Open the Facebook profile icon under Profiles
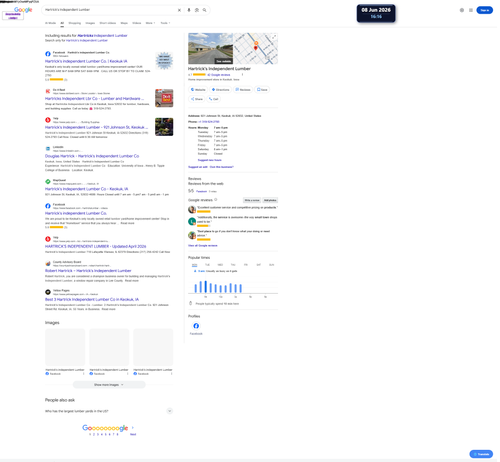 (x=196, y=326)
